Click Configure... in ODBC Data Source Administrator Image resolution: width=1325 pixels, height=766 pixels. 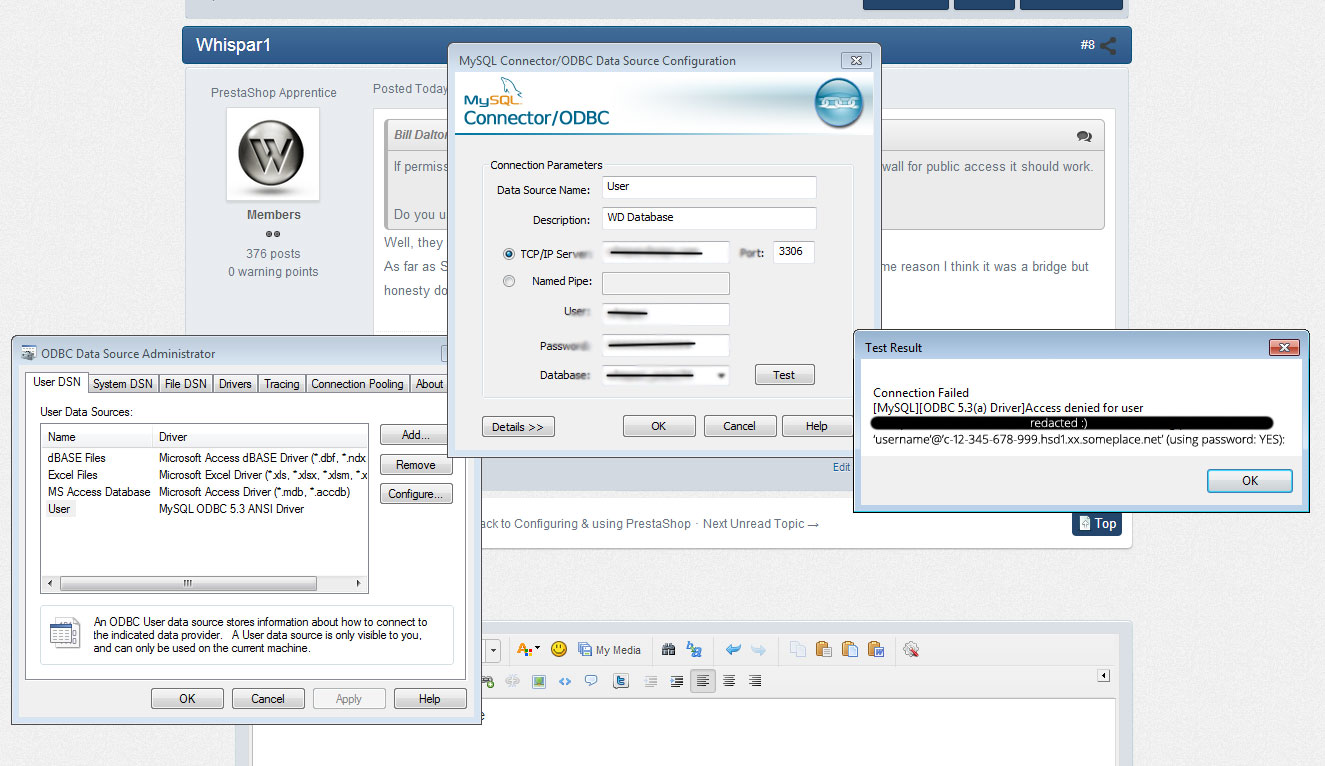pos(416,494)
